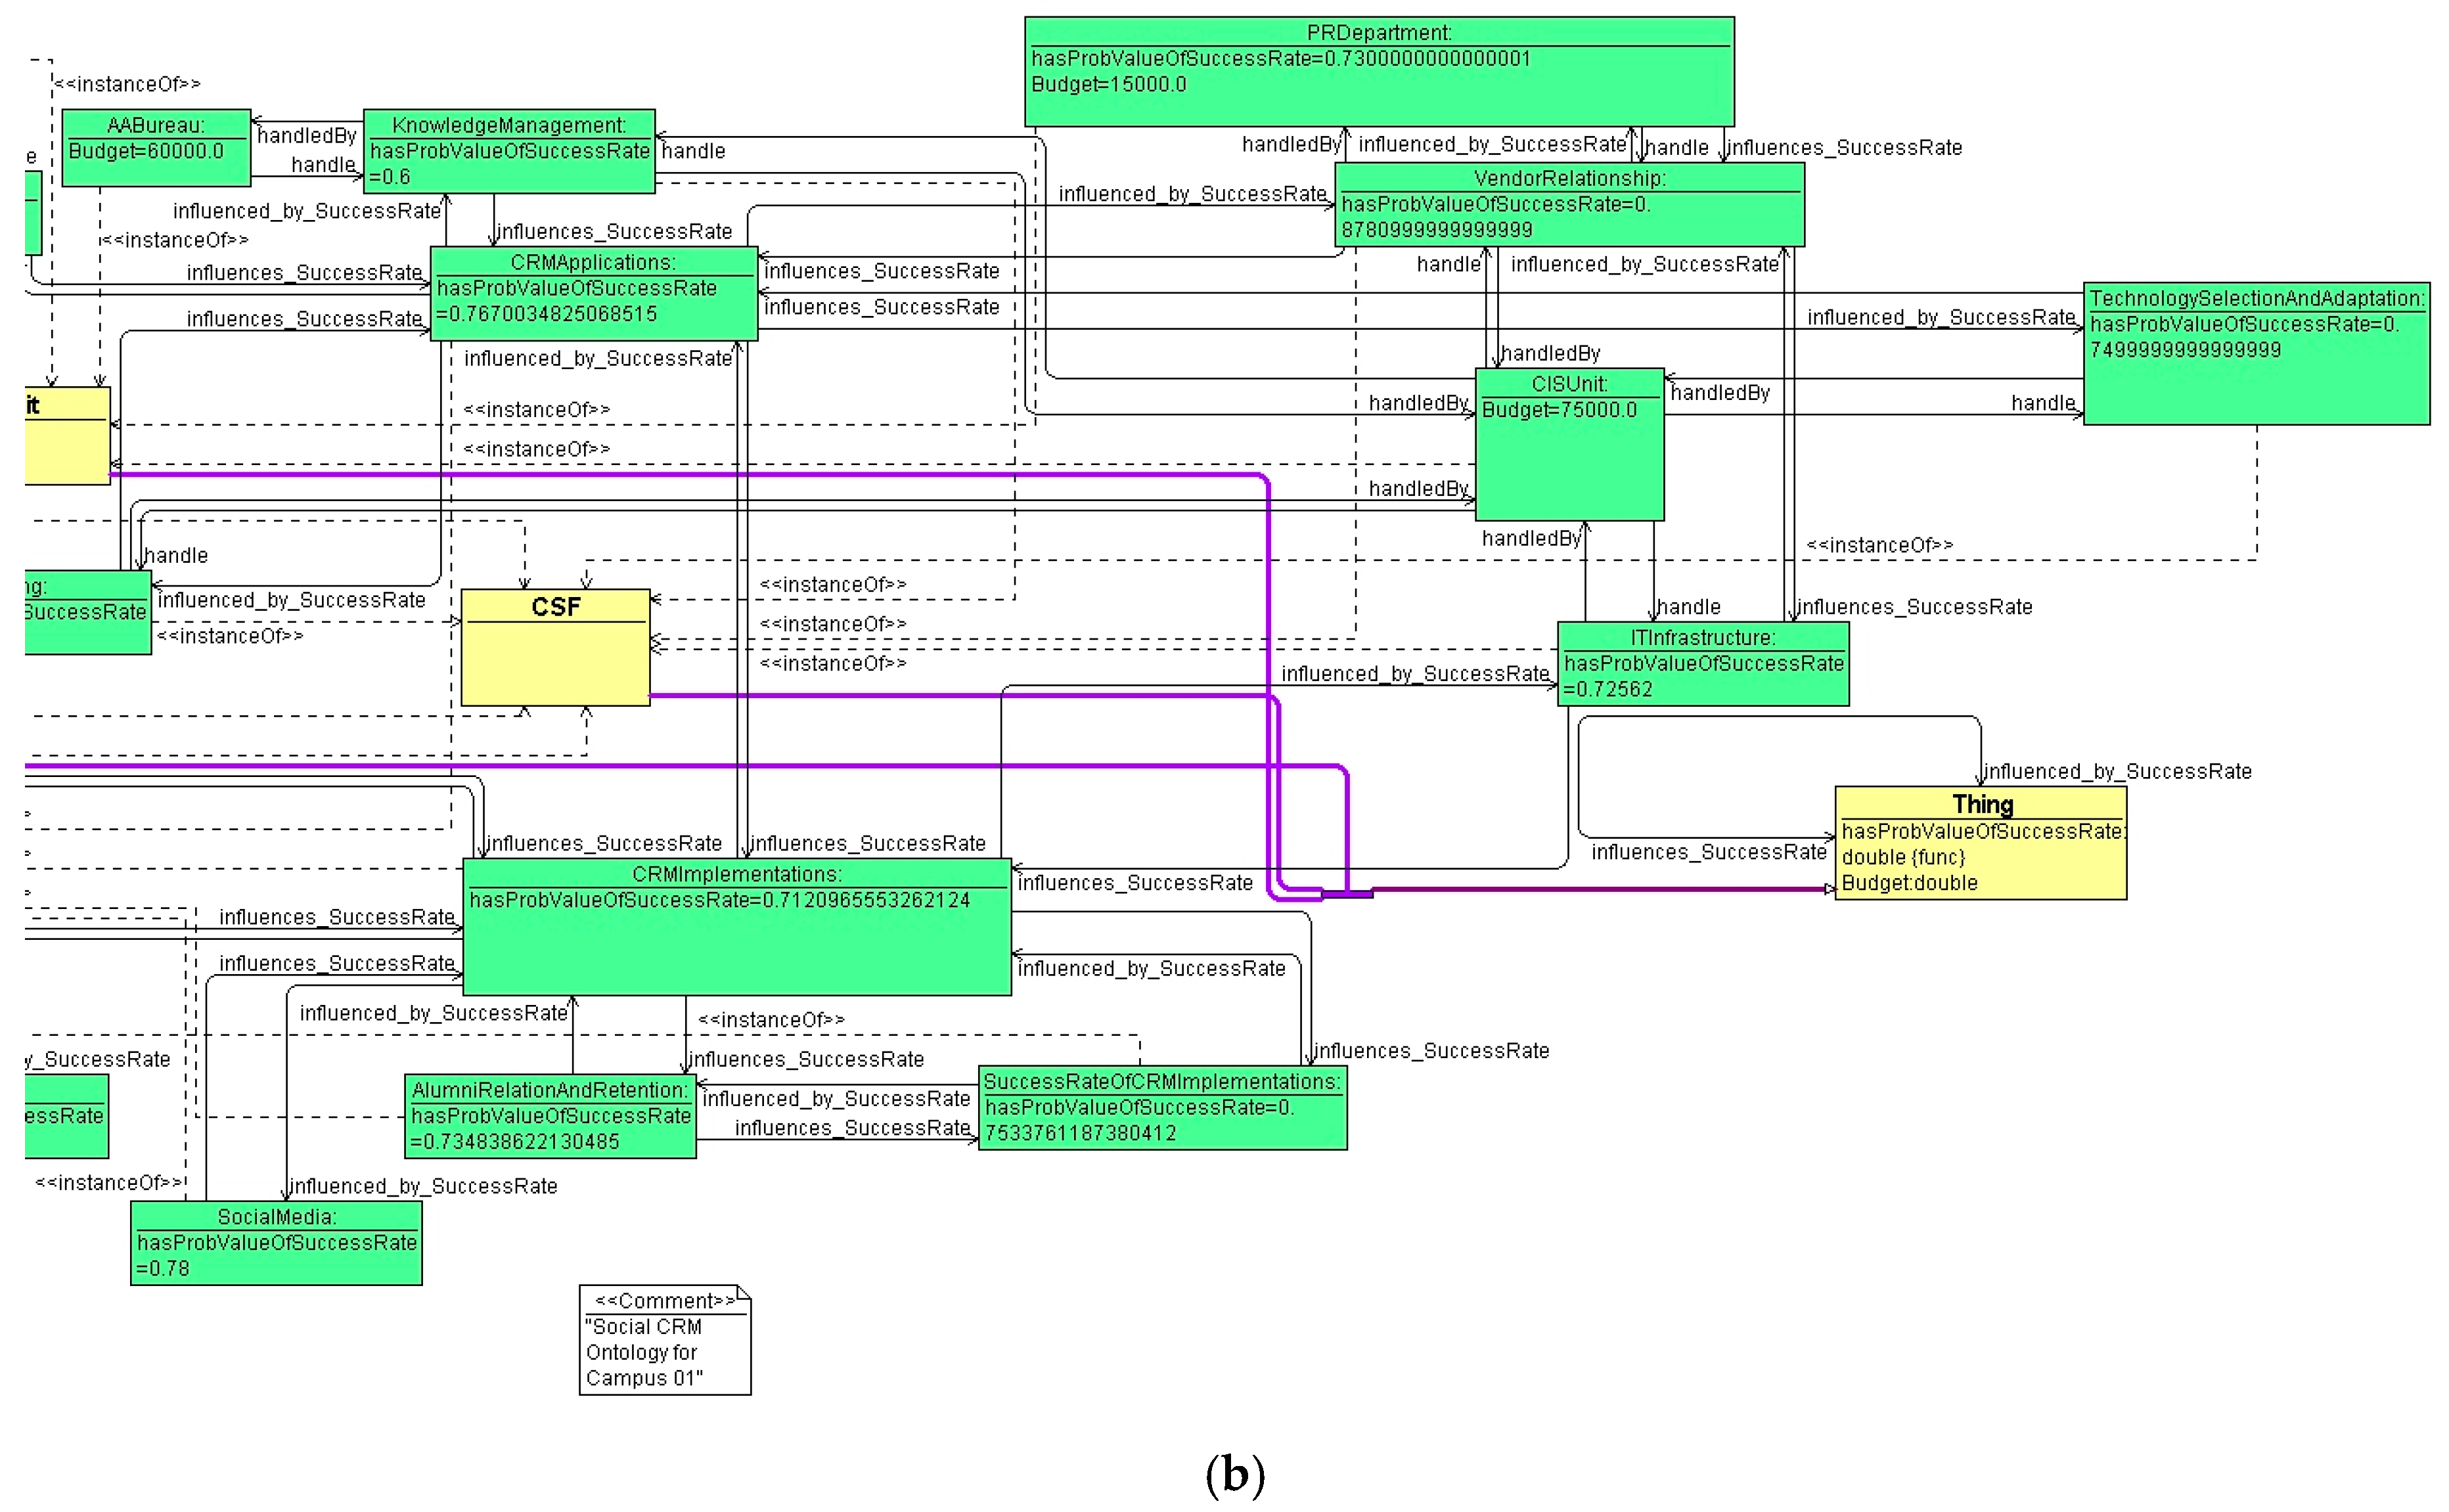The image size is (2449, 1512).
Task: Click the Budget:double attribute in Thing
Action: coord(1909,883)
